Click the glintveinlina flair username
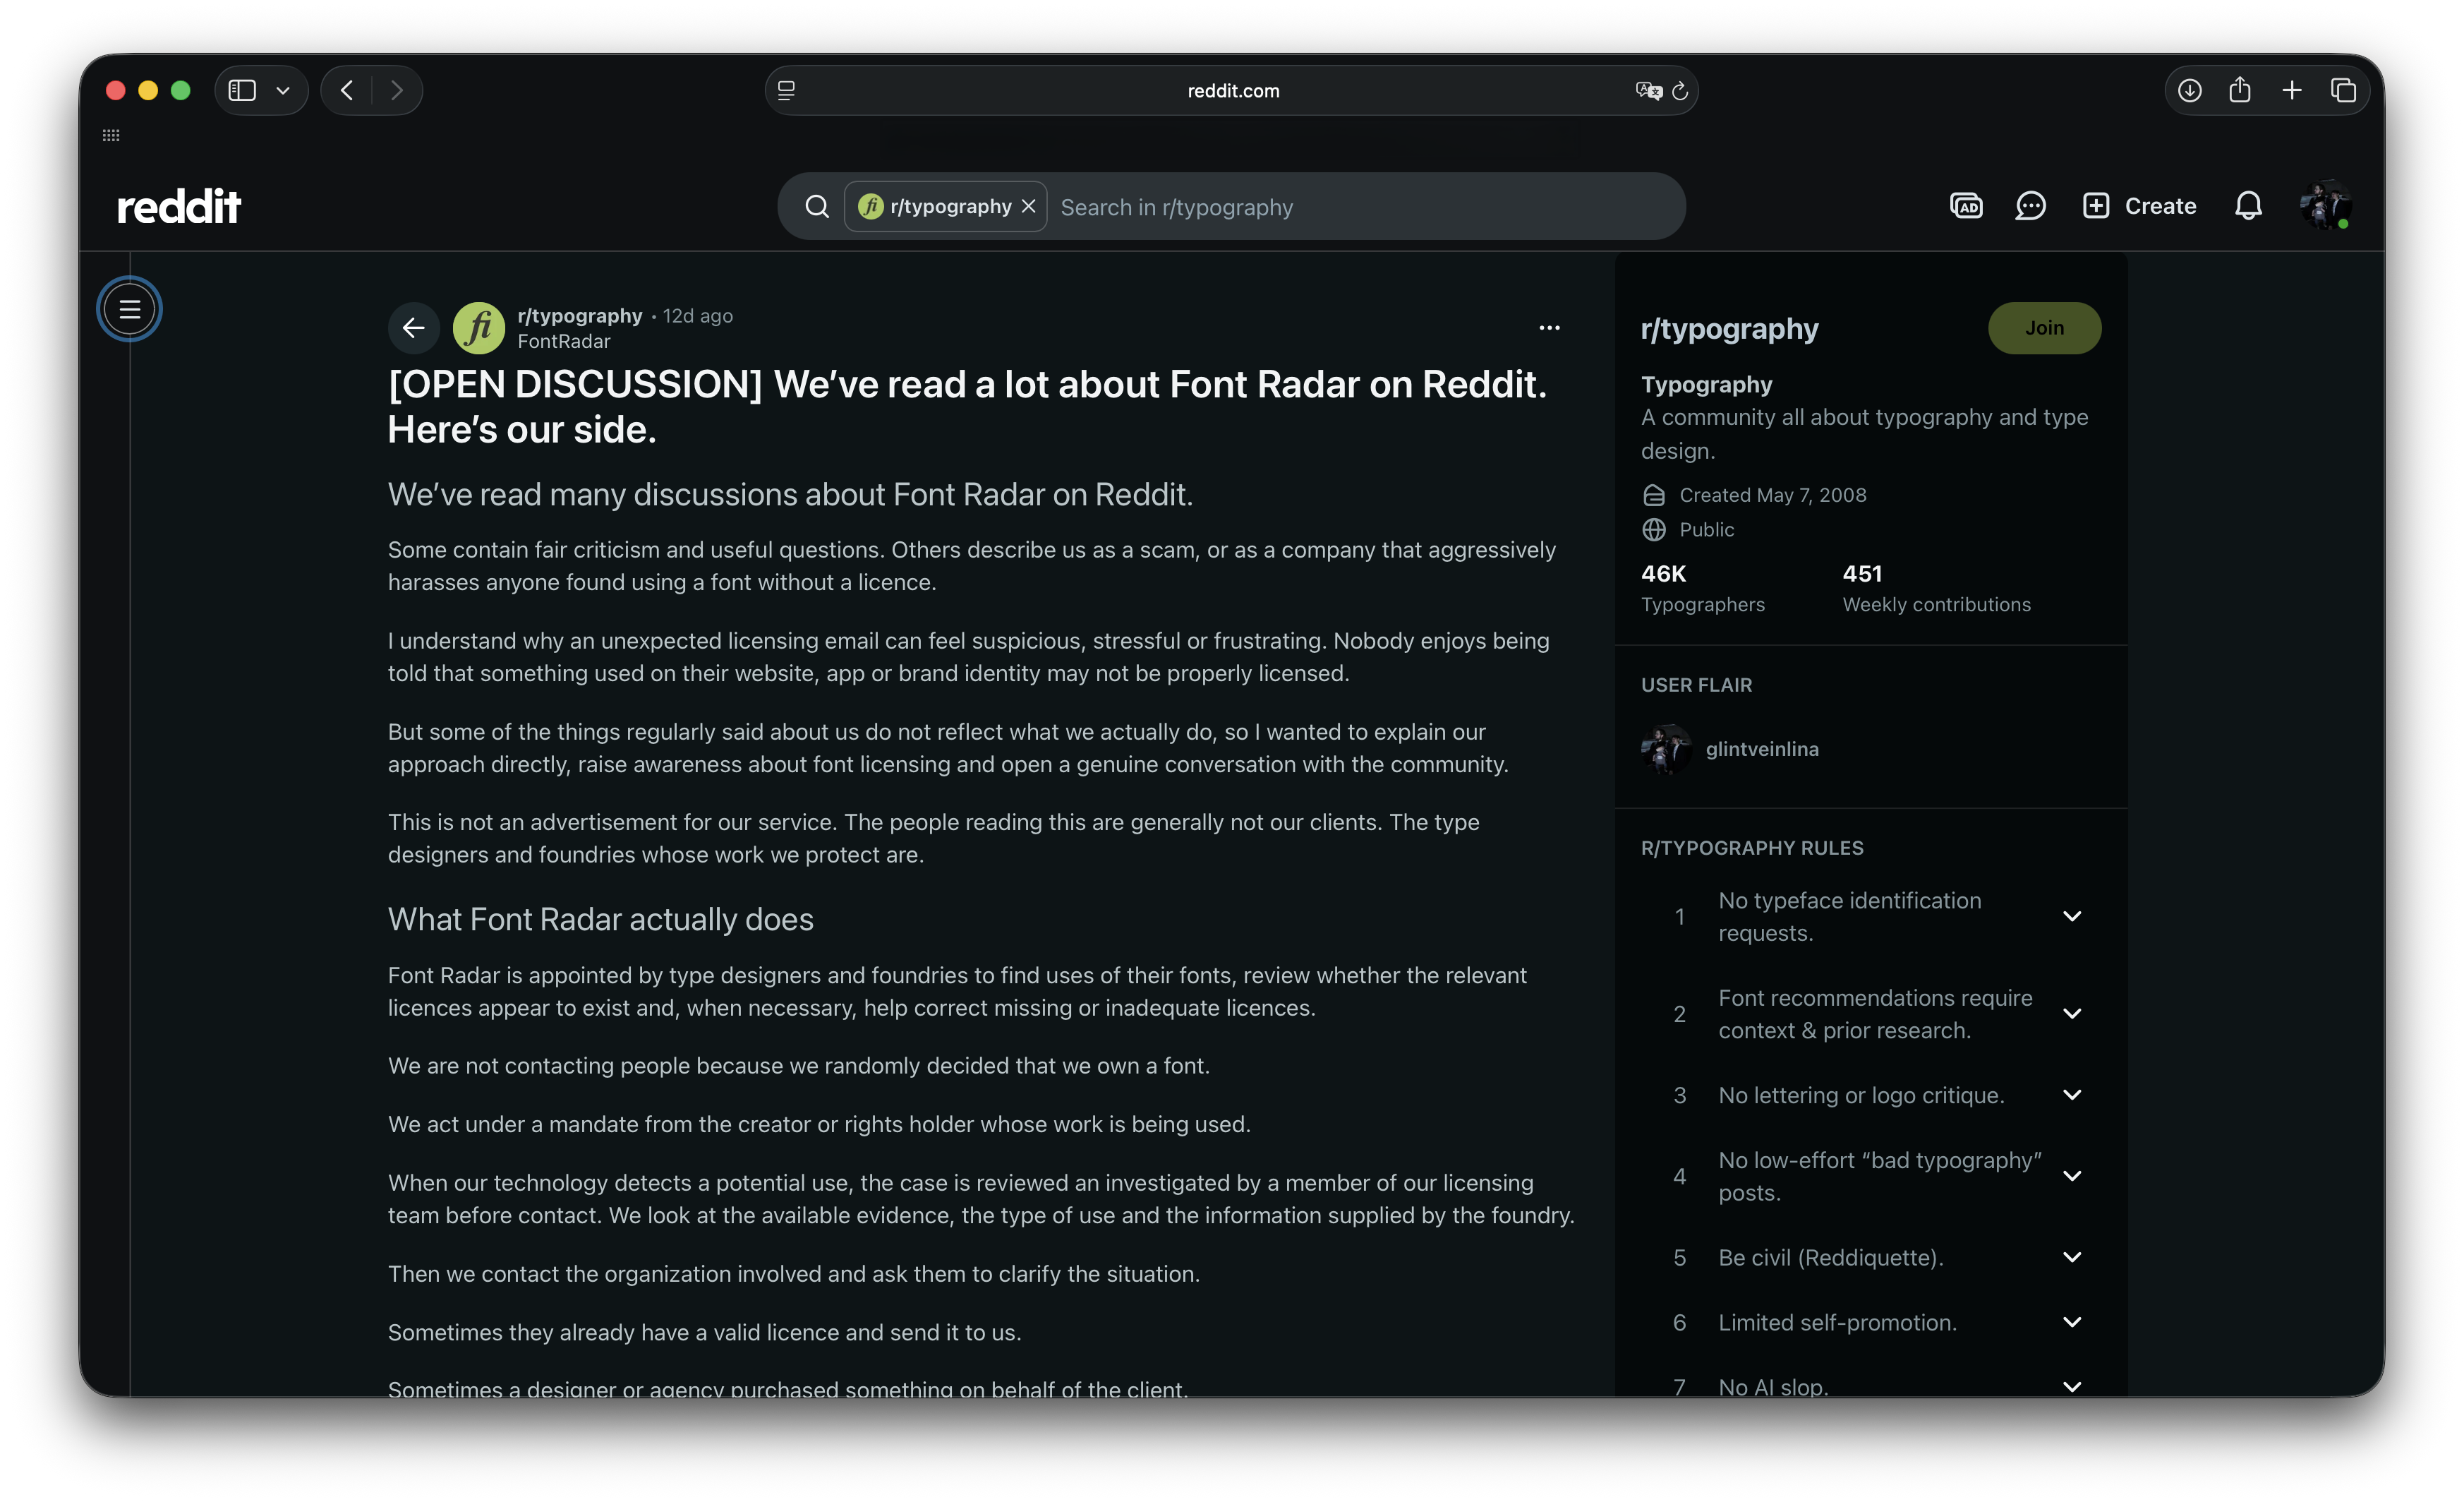 1762,749
